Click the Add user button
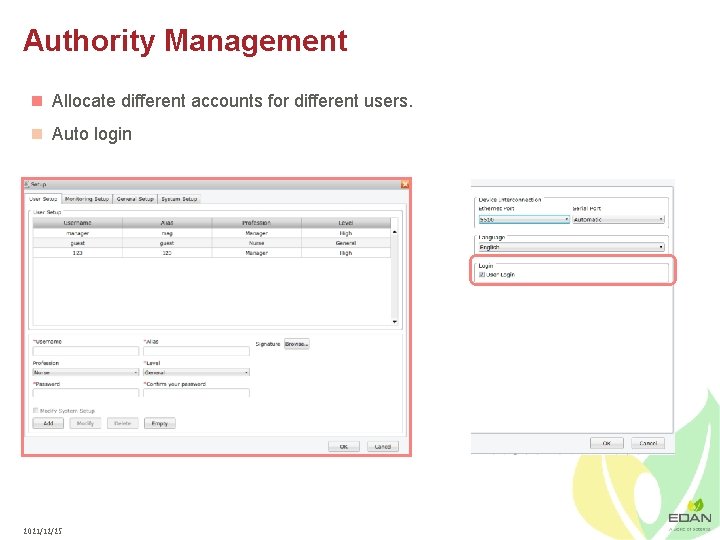Image resolution: width=720 pixels, height=540 pixels. [x=48, y=423]
